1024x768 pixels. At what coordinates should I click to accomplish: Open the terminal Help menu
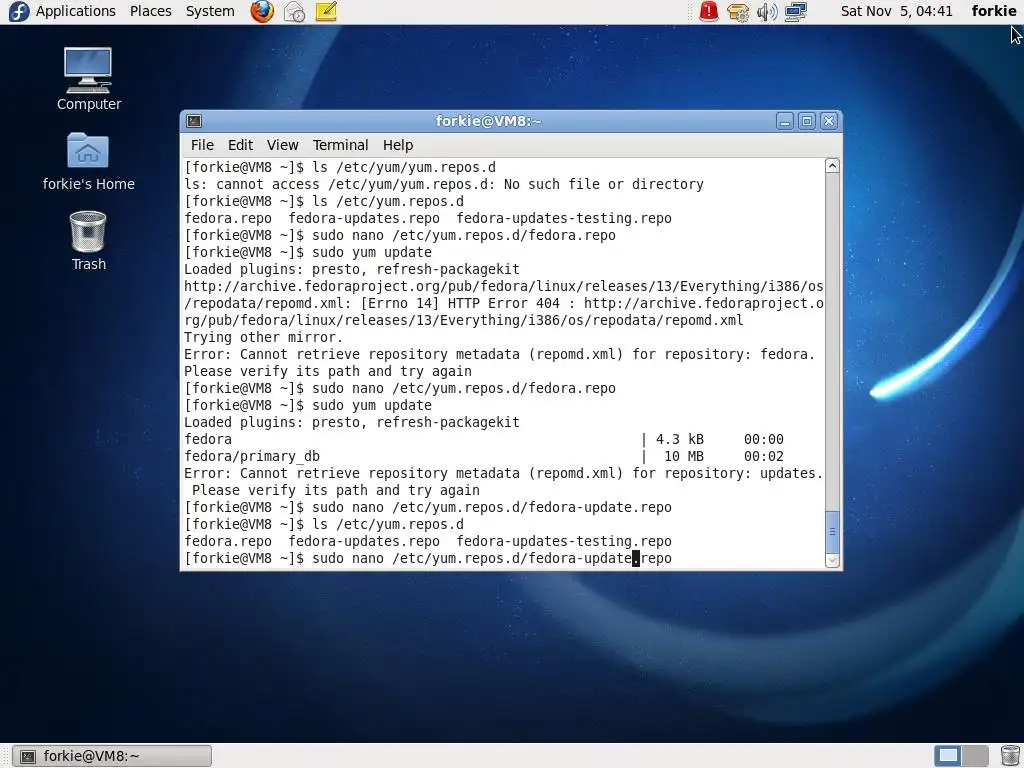(x=398, y=145)
